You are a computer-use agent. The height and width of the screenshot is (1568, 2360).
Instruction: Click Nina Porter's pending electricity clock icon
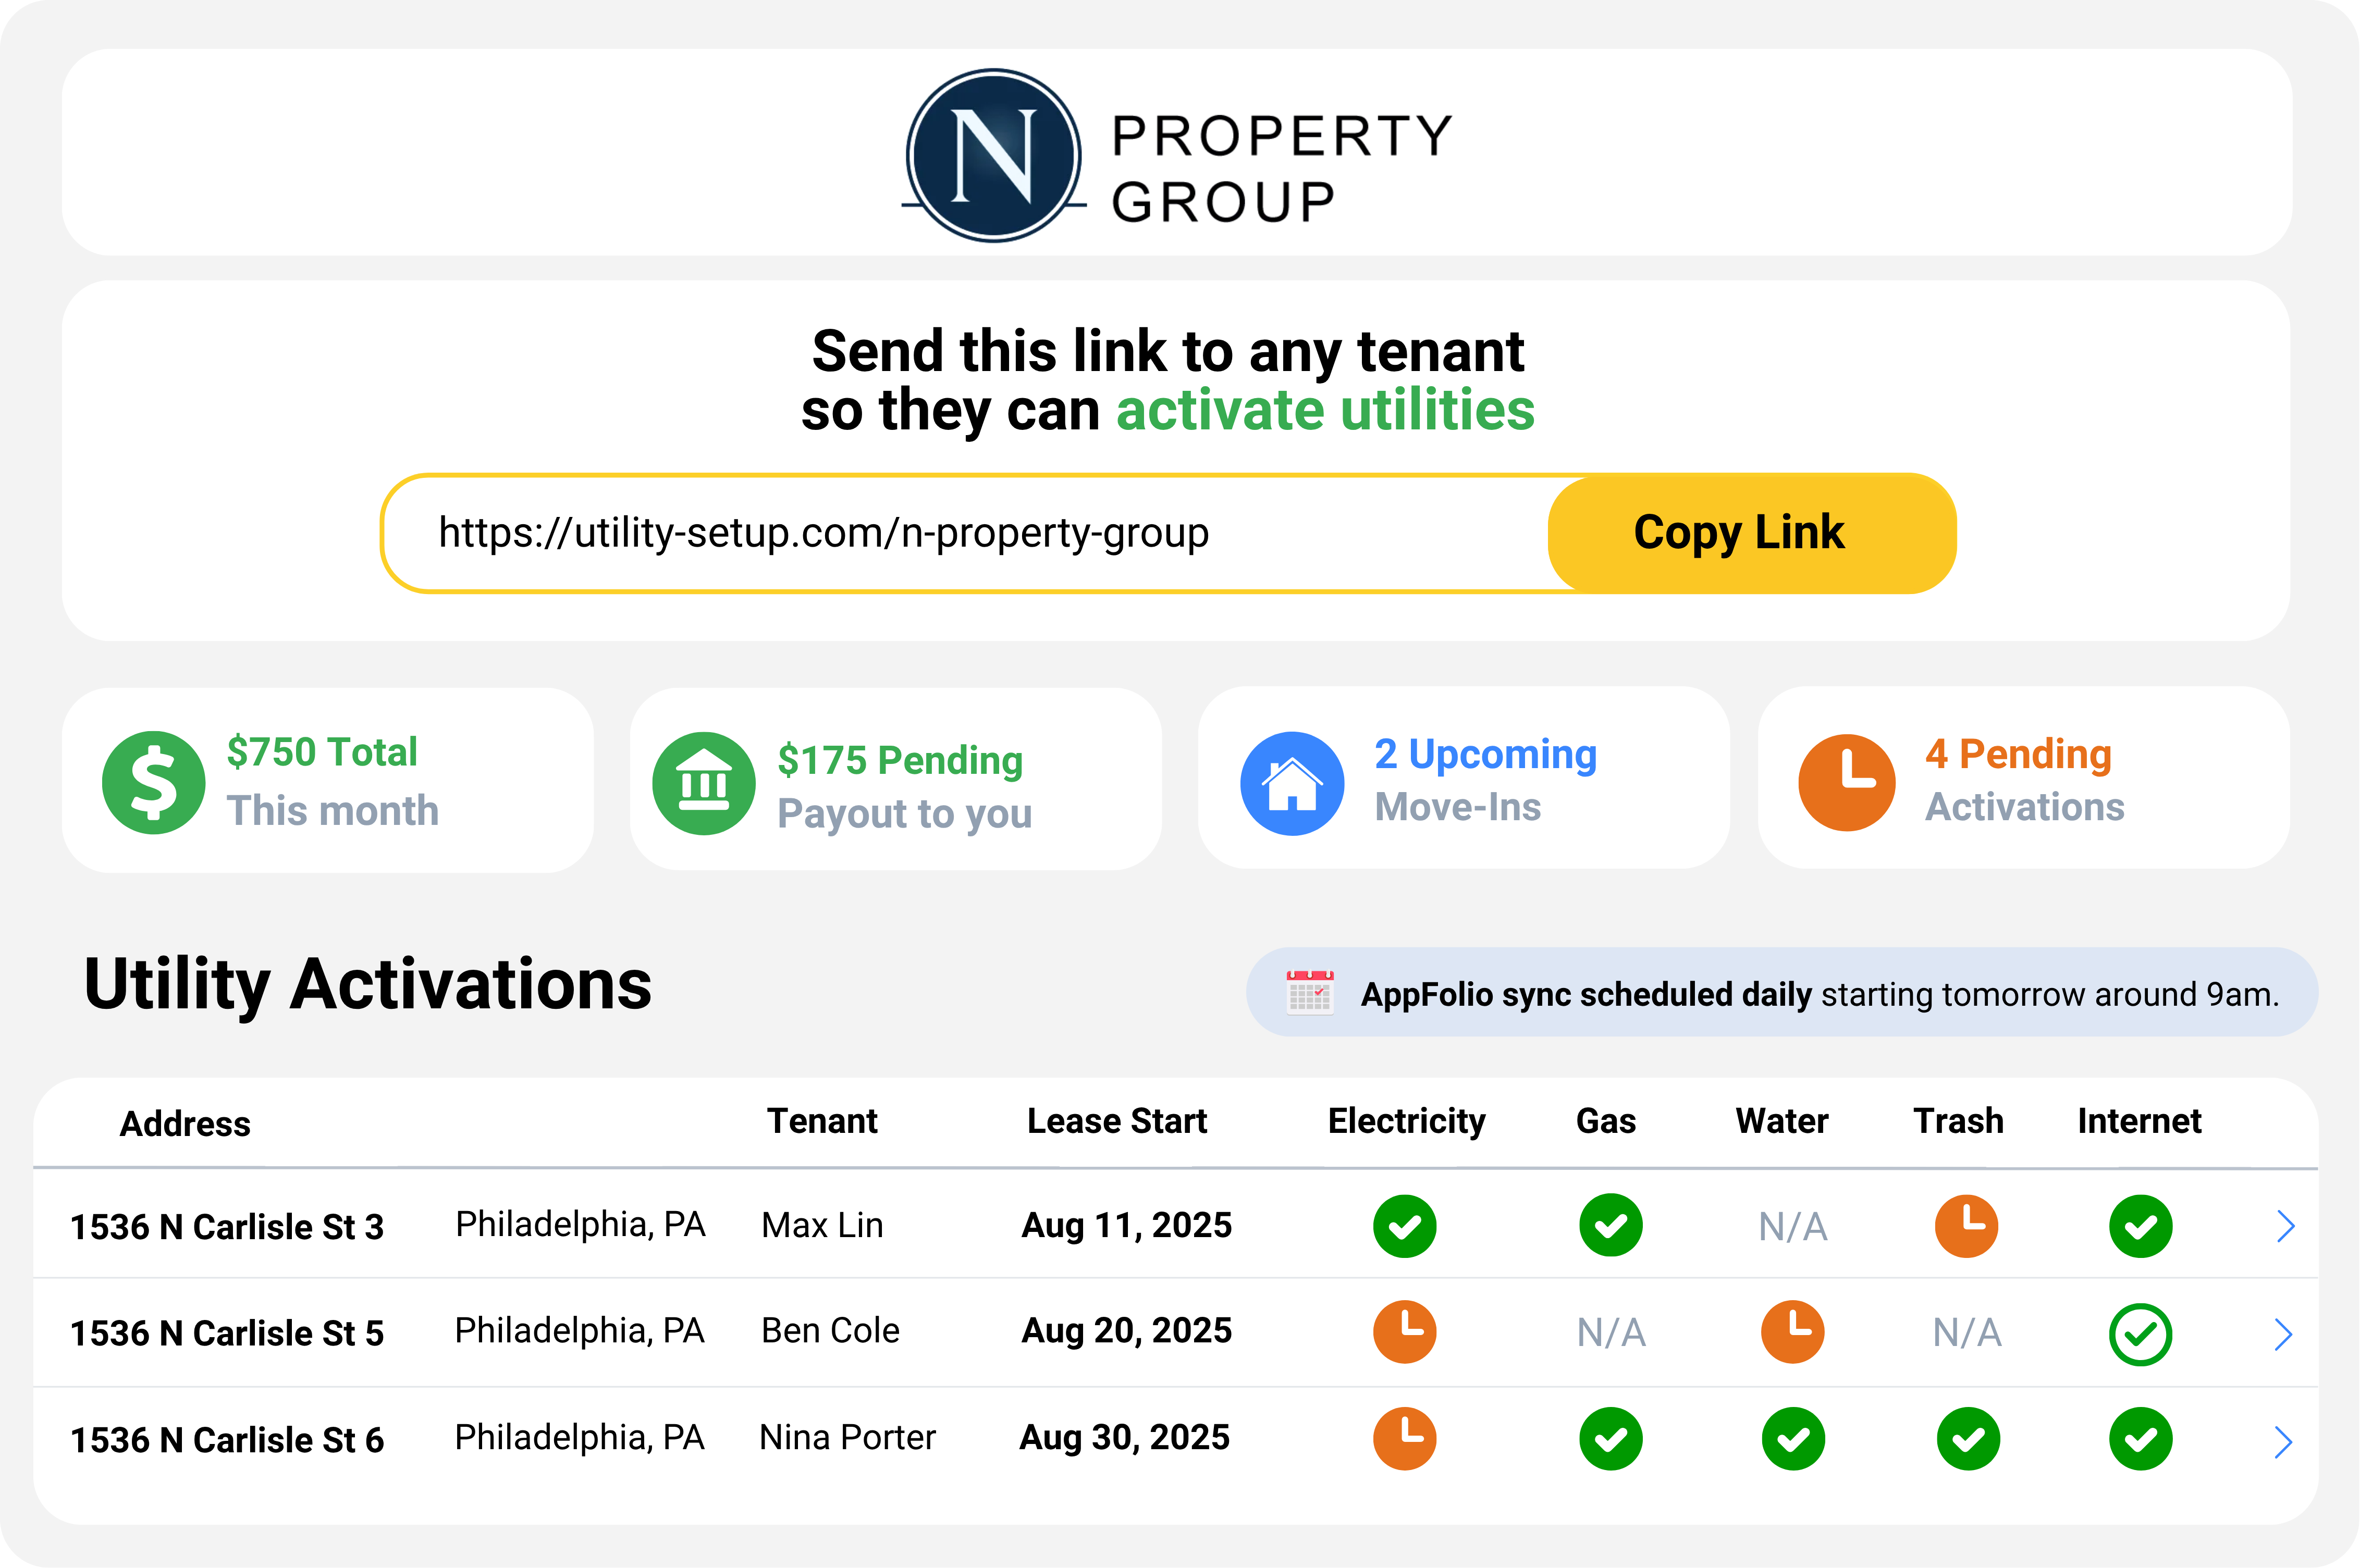point(1404,1439)
